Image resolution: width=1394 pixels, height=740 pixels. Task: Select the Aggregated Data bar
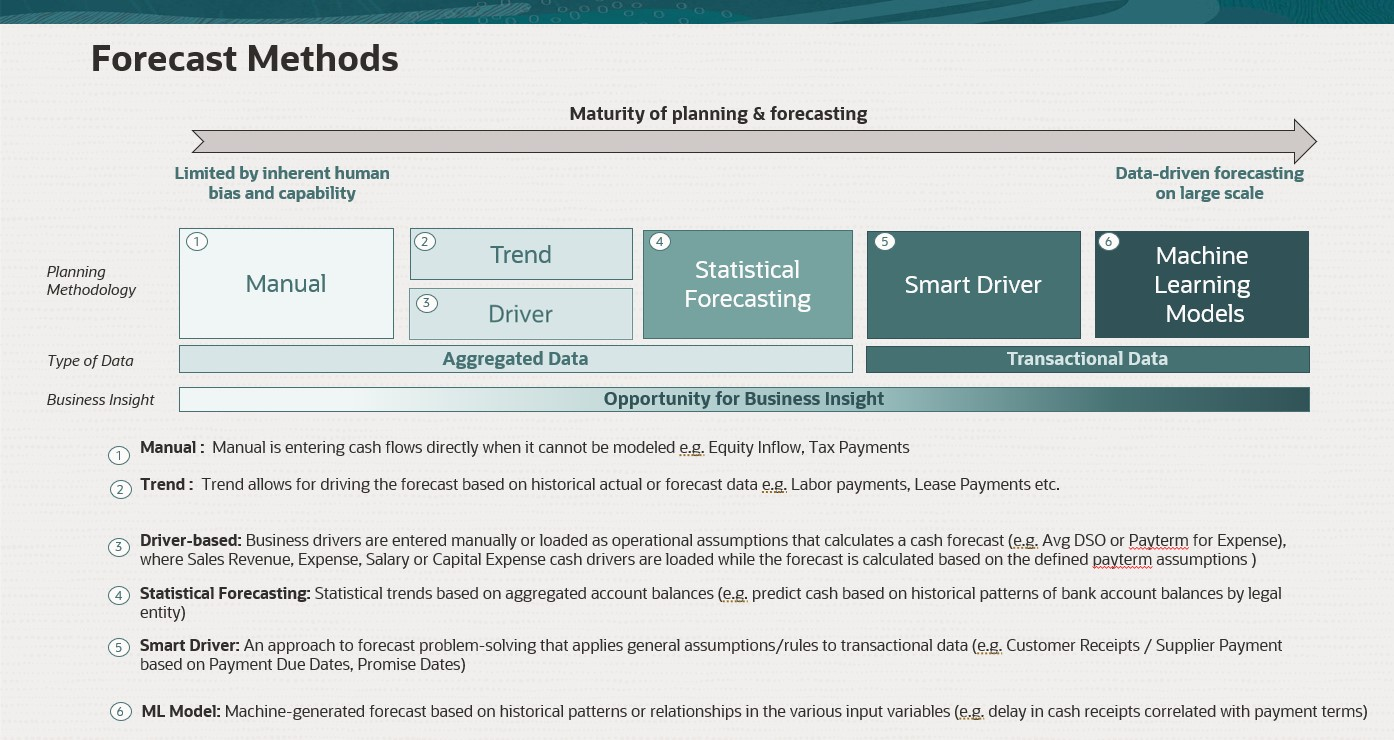click(515, 359)
